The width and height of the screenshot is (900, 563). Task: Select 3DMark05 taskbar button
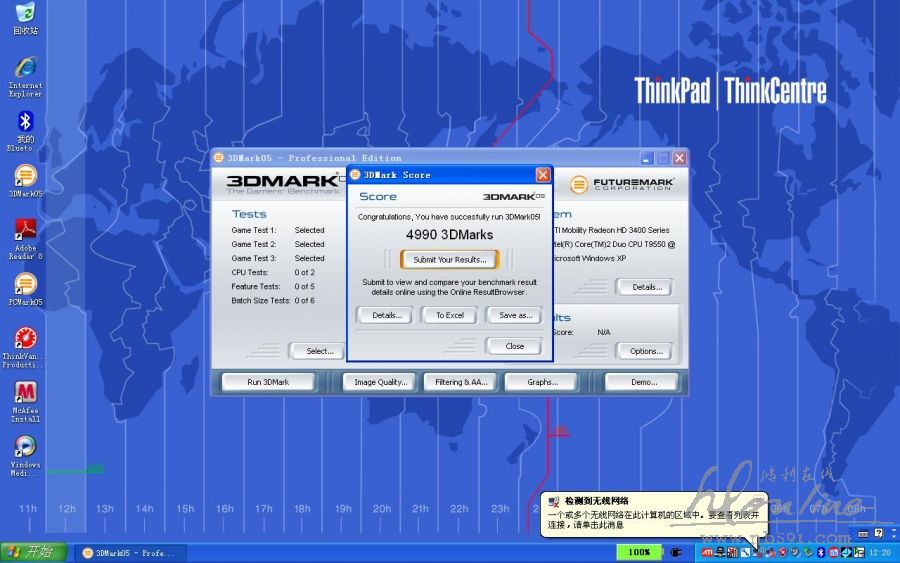[x=128, y=552]
